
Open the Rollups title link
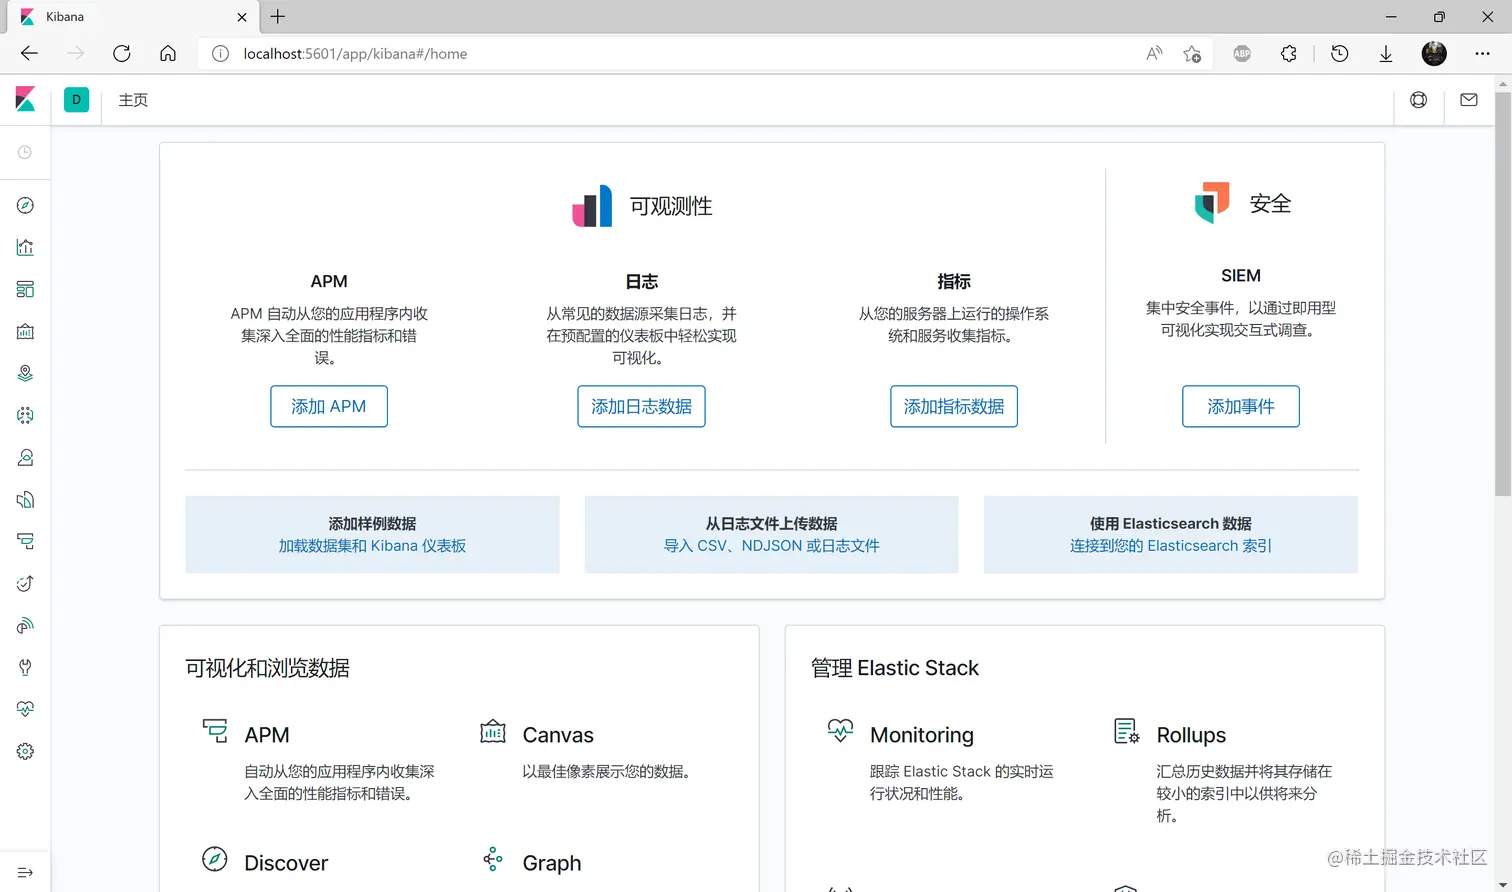click(x=1191, y=735)
